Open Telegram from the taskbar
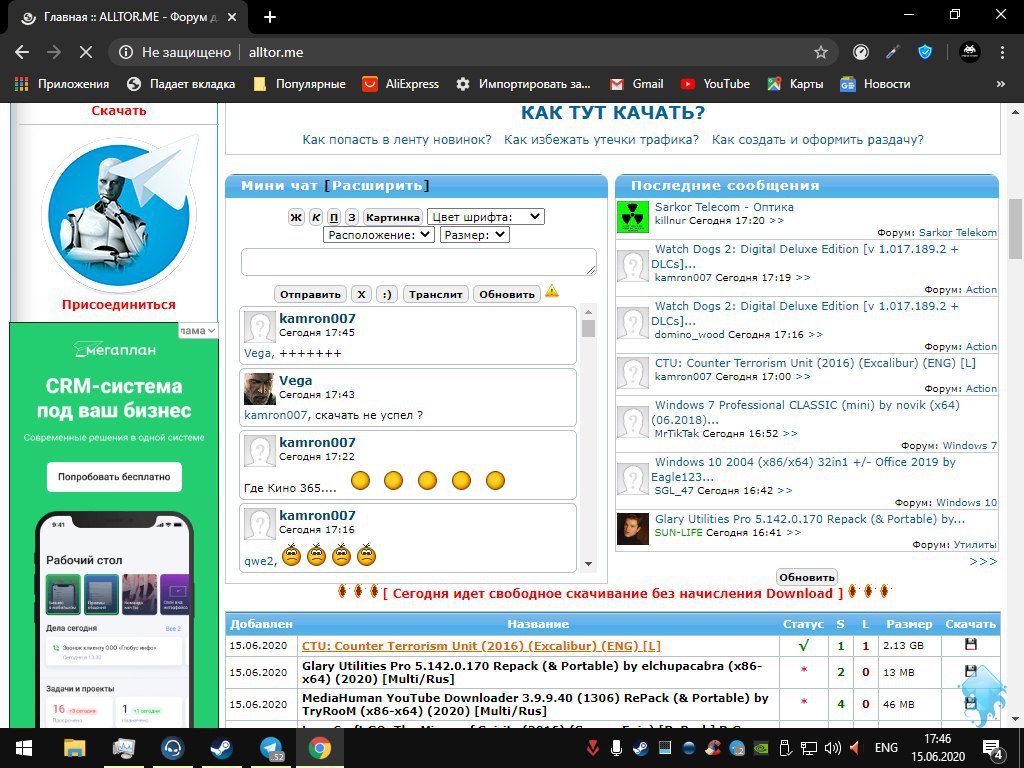Screen dimensions: 1024x768 [271, 748]
